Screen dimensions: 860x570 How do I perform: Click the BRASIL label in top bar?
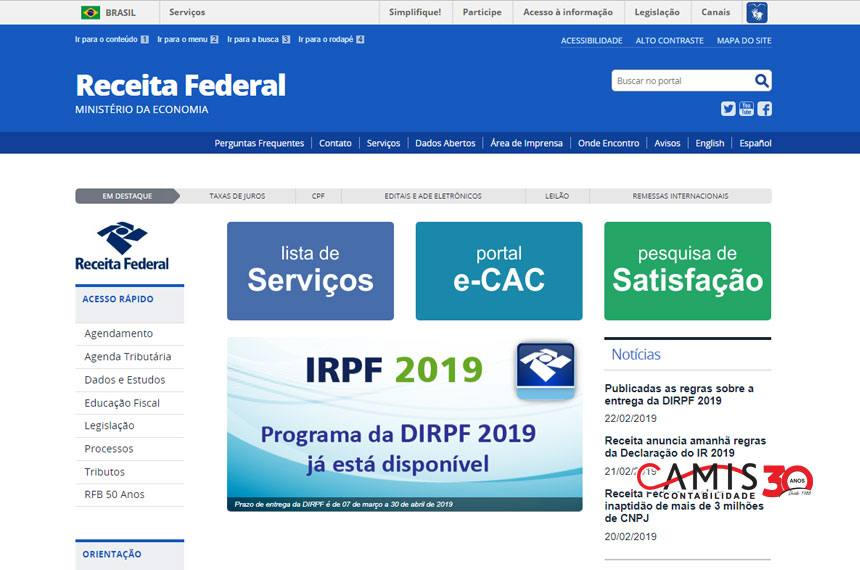(x=120, y=13)
